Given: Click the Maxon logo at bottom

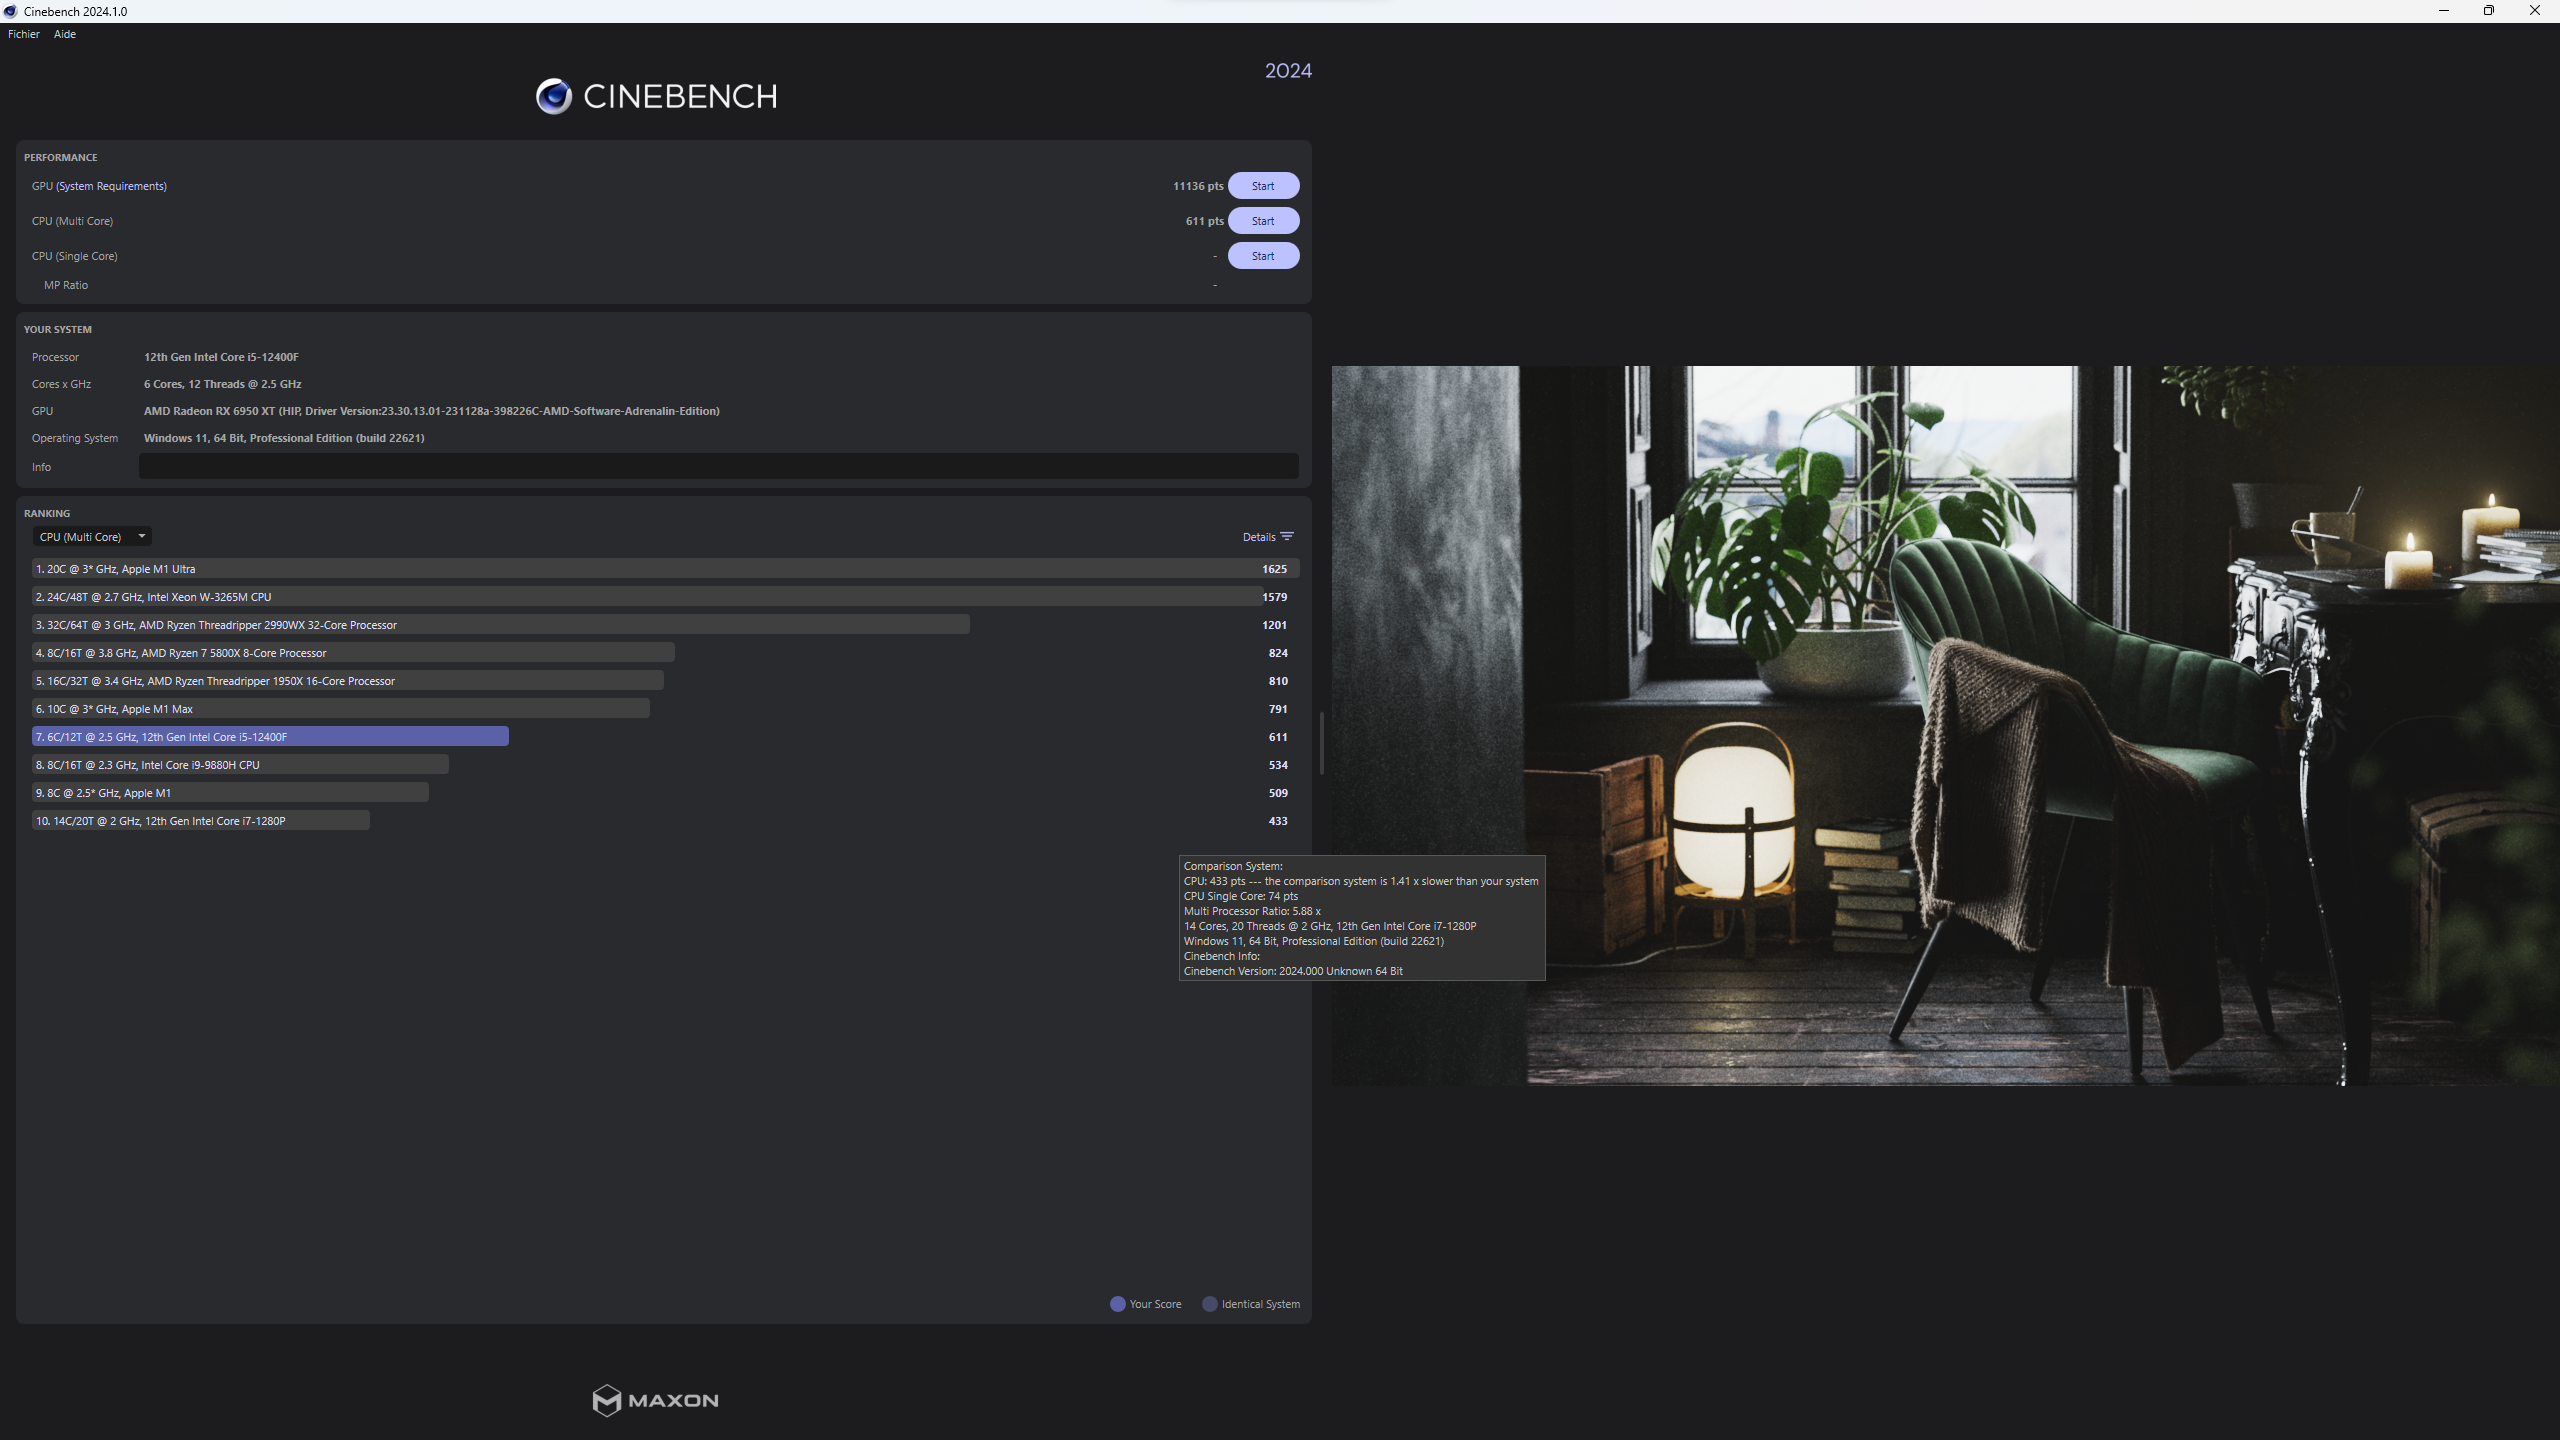Looking at the screenshot, I should click(656, 1400).
